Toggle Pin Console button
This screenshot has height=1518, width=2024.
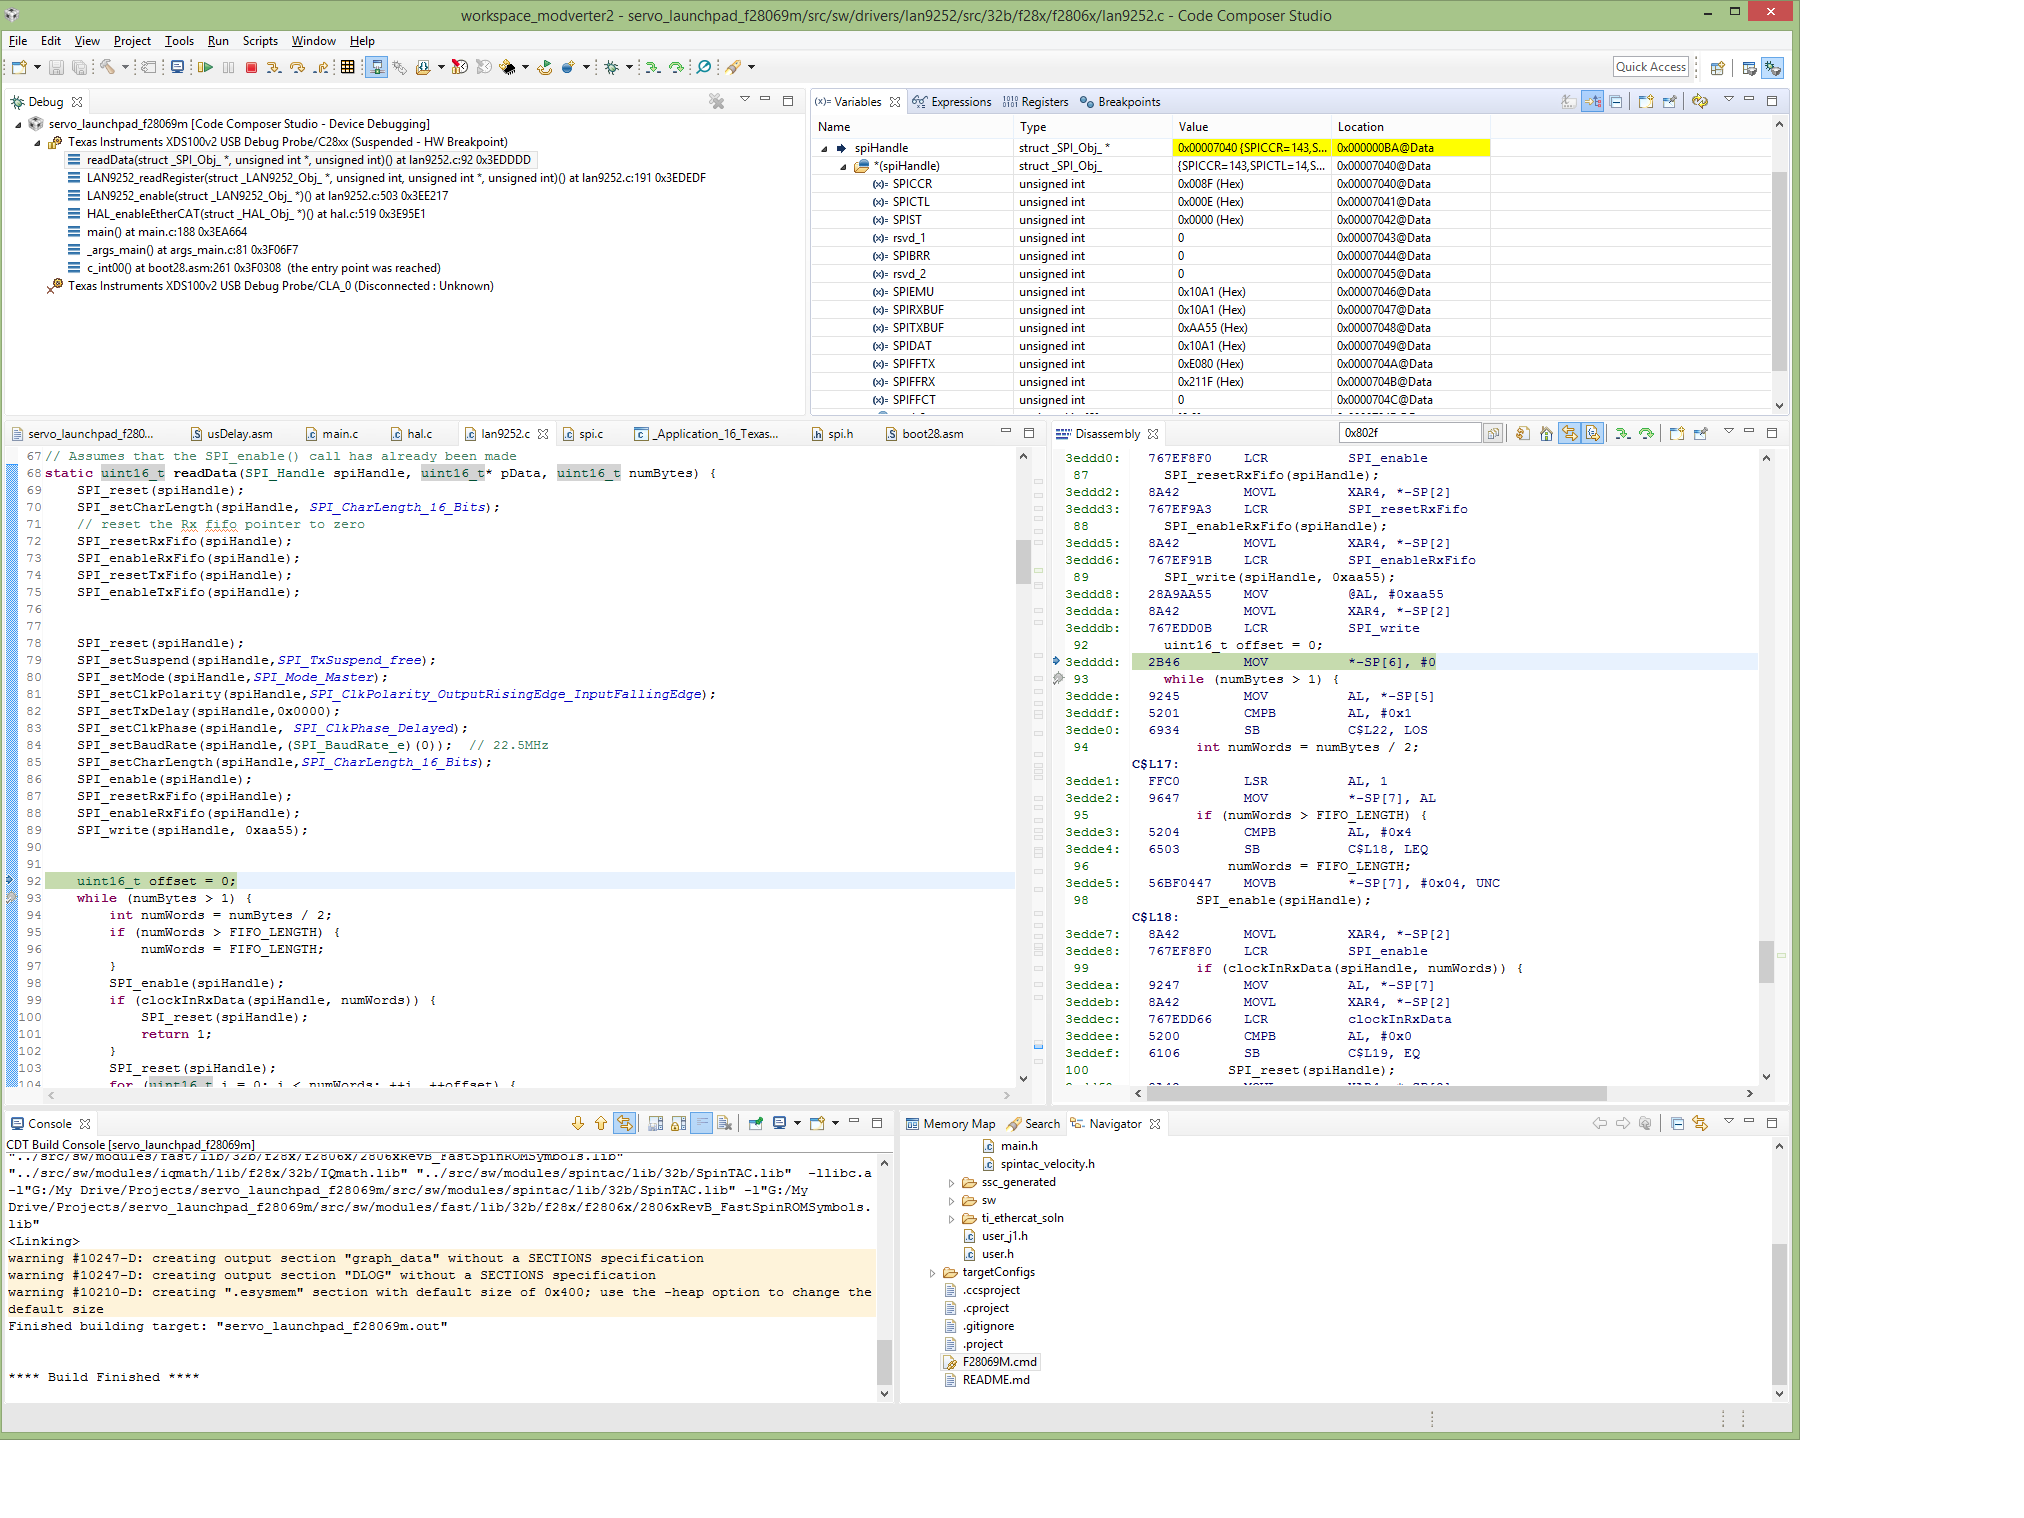pyautogui.click(x=756, y=1123)
